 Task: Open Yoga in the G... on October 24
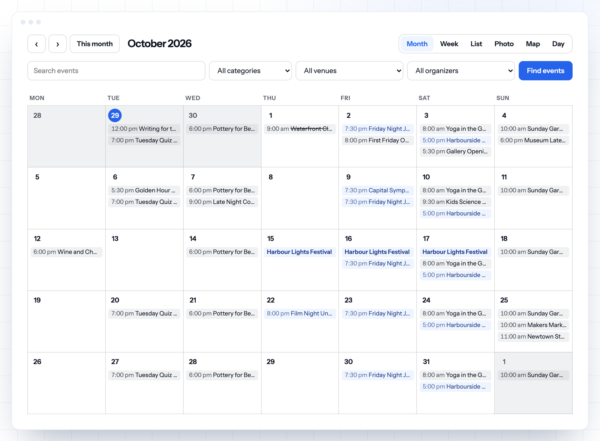455,314
